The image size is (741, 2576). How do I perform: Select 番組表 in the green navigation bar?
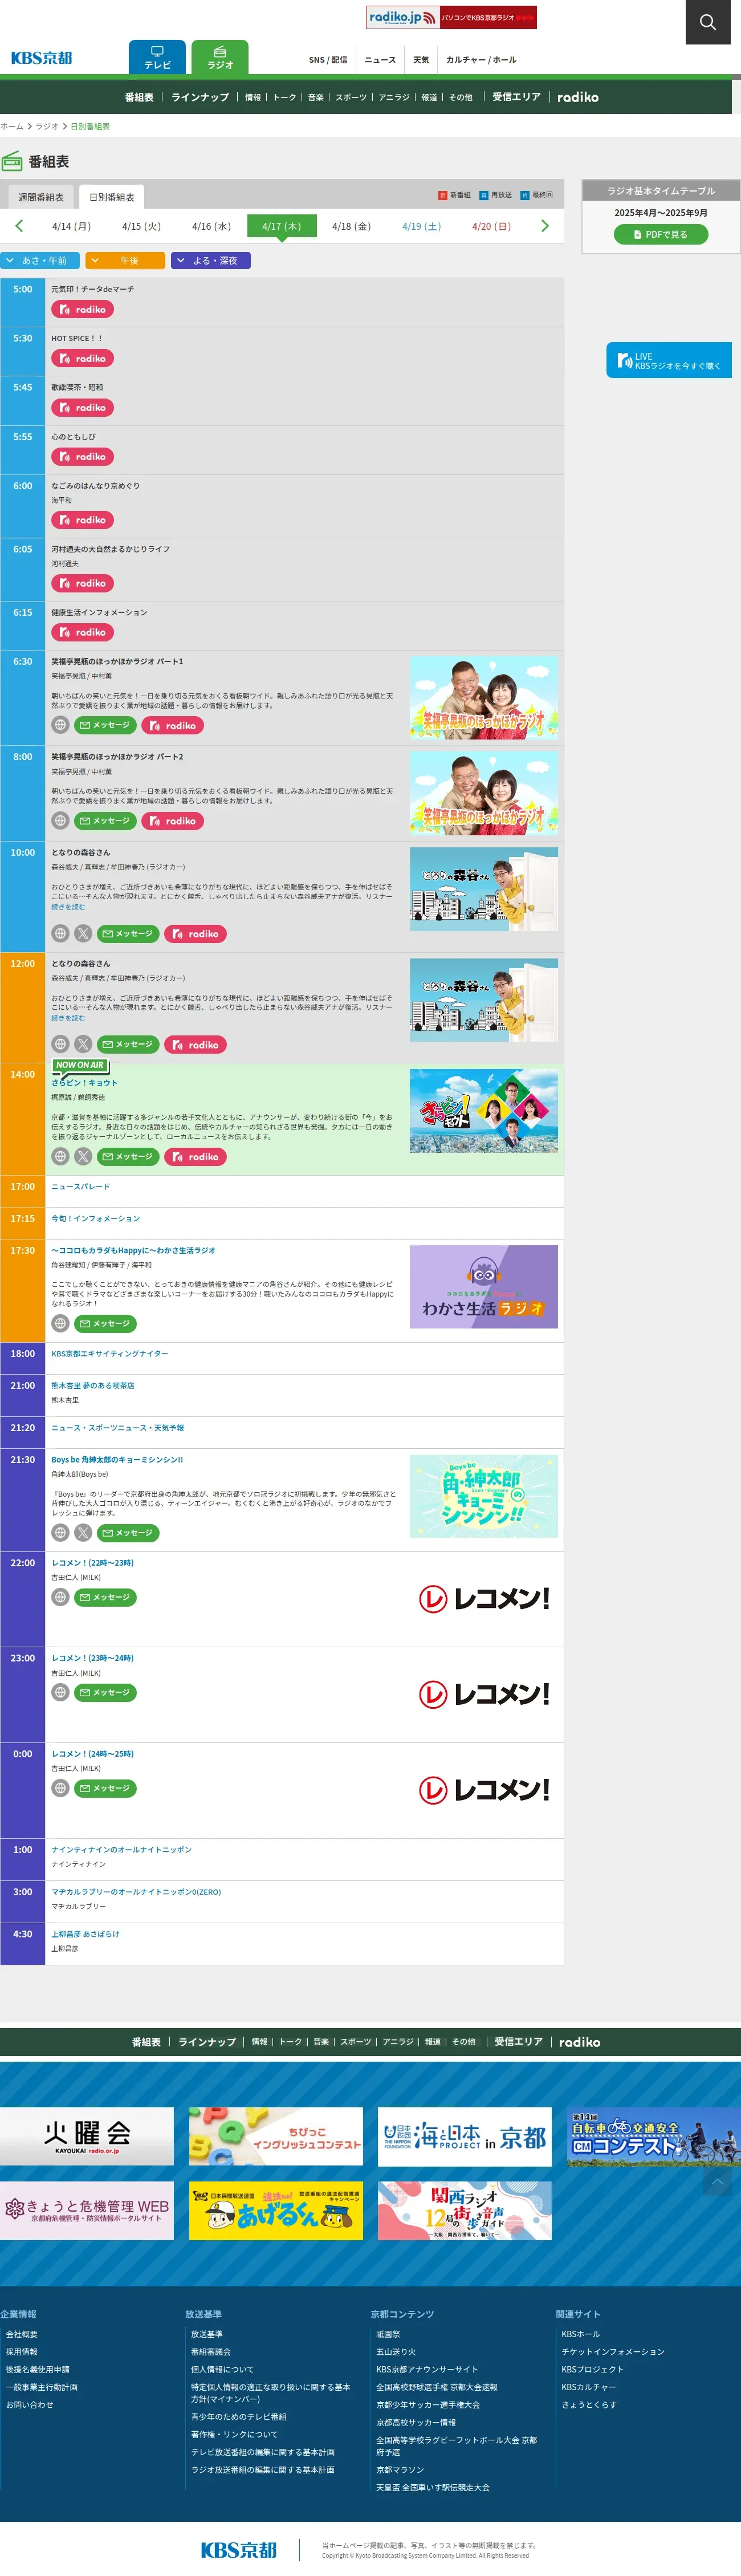[x=139, y=97]
